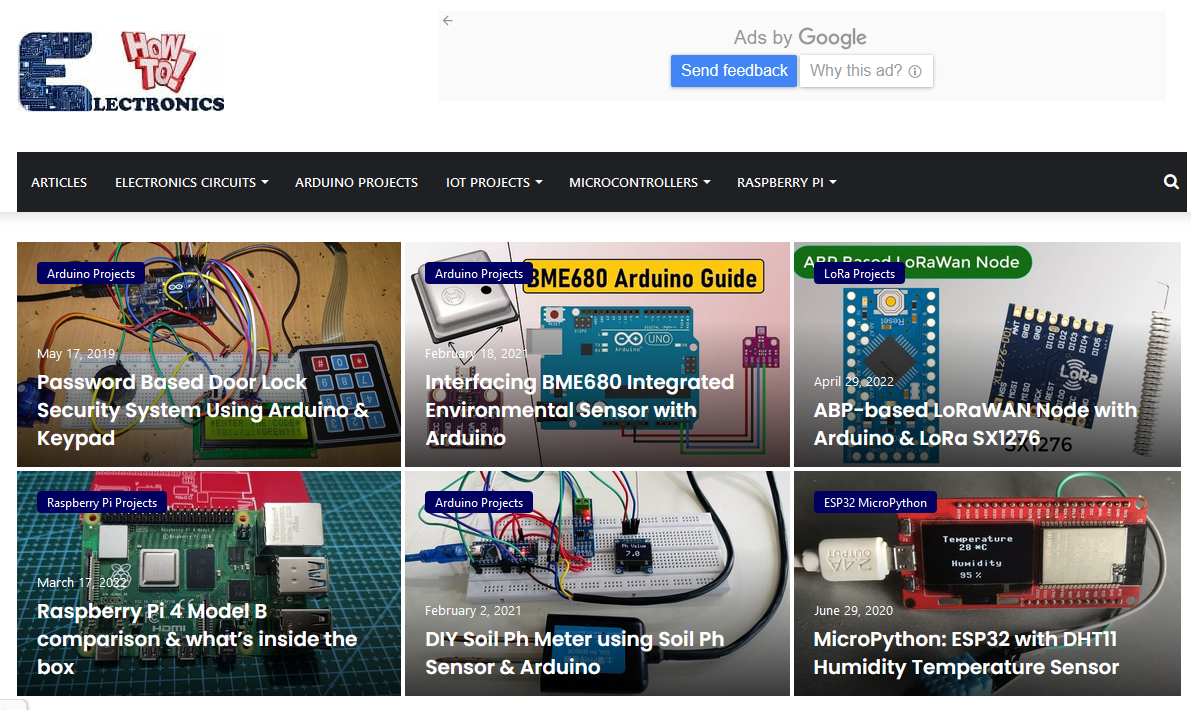Viewport: 1191px width, 710px height.
Task: Expand the Raspberry Pi dropdown arrow
Action: pyautogui.click(x=833, y=182)
